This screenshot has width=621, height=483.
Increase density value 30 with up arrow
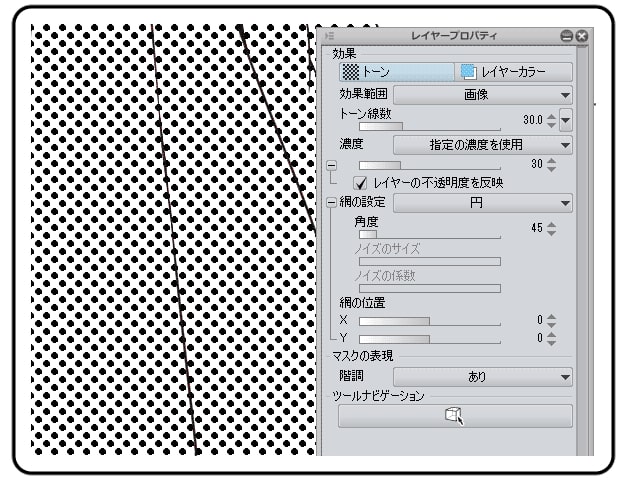(551, 161)
